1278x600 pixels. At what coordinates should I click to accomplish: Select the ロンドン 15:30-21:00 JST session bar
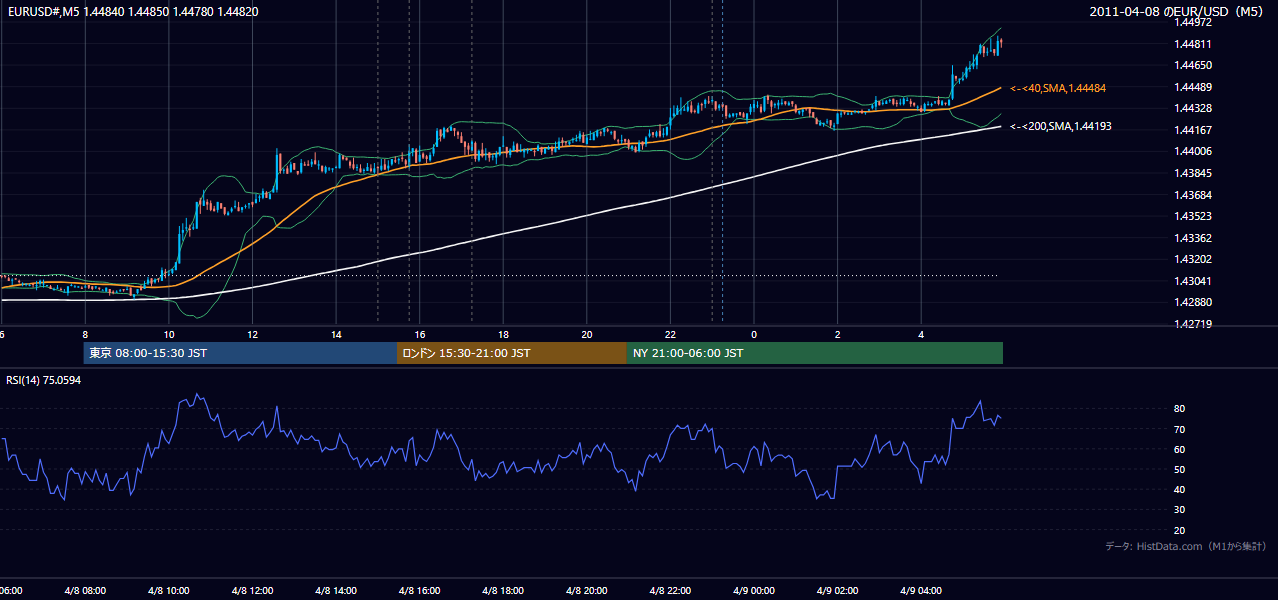tap(512, 353)
